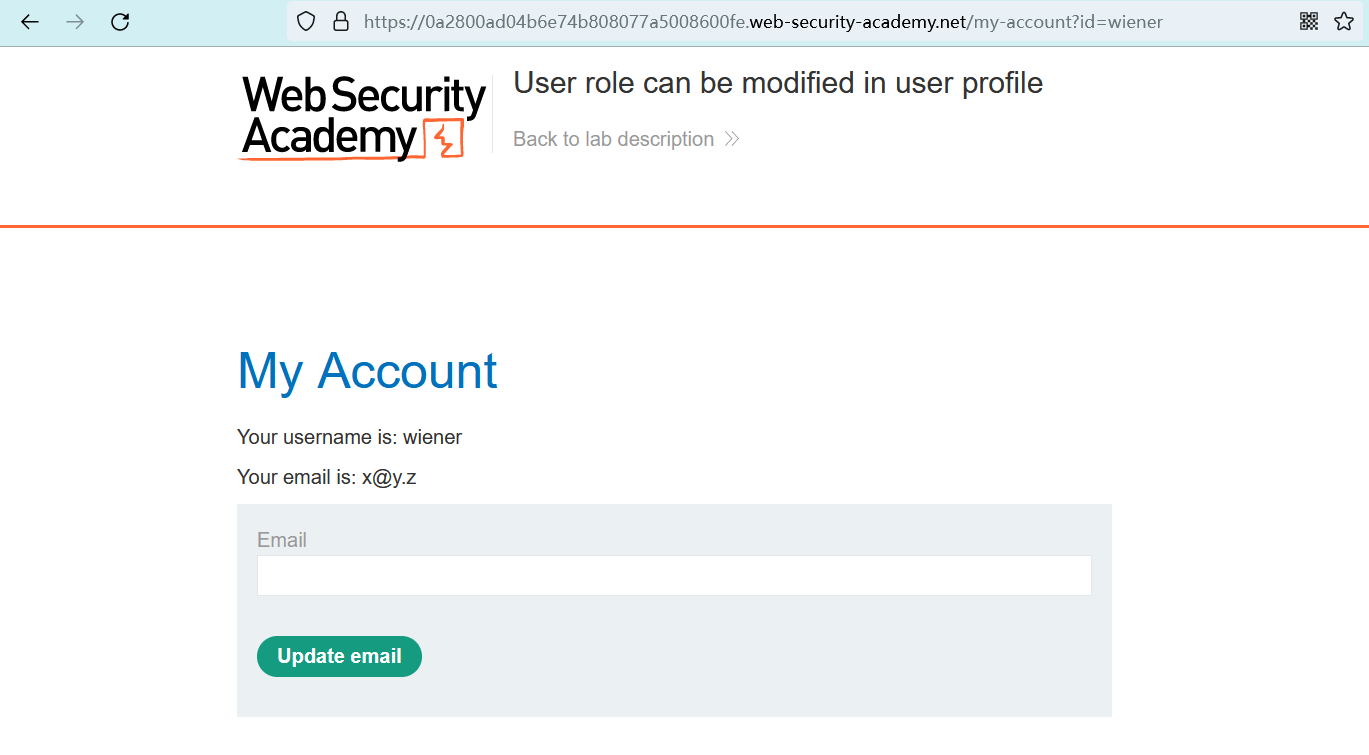The height and width of the screenshot is (755, 1369).
Task: Click the Email field label
Action: tap(281, 540)
